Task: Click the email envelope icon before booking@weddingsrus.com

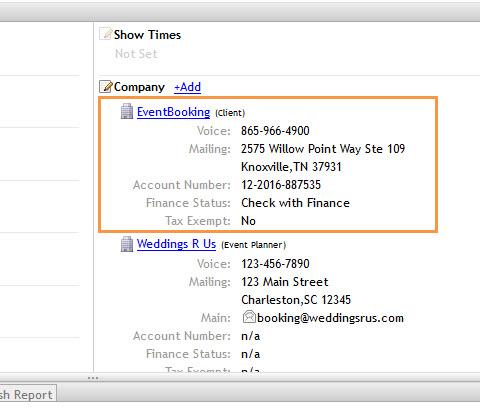Action: (249, 317)
